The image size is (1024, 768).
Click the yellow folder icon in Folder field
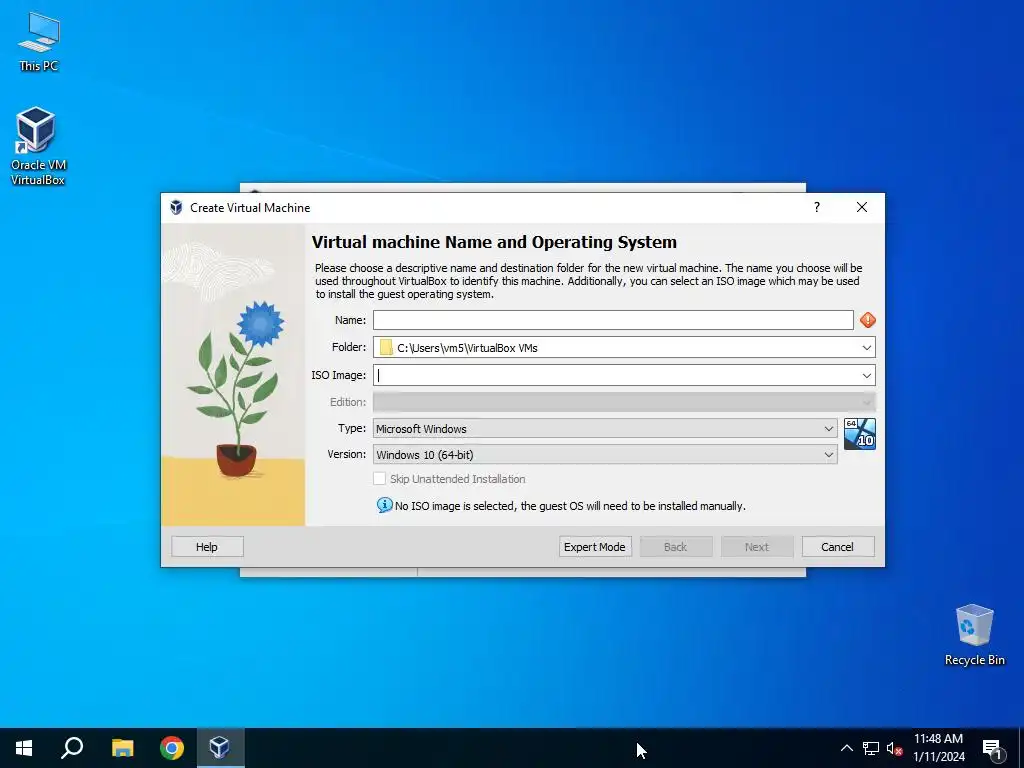pyautogui.click(x=386, y=347)
